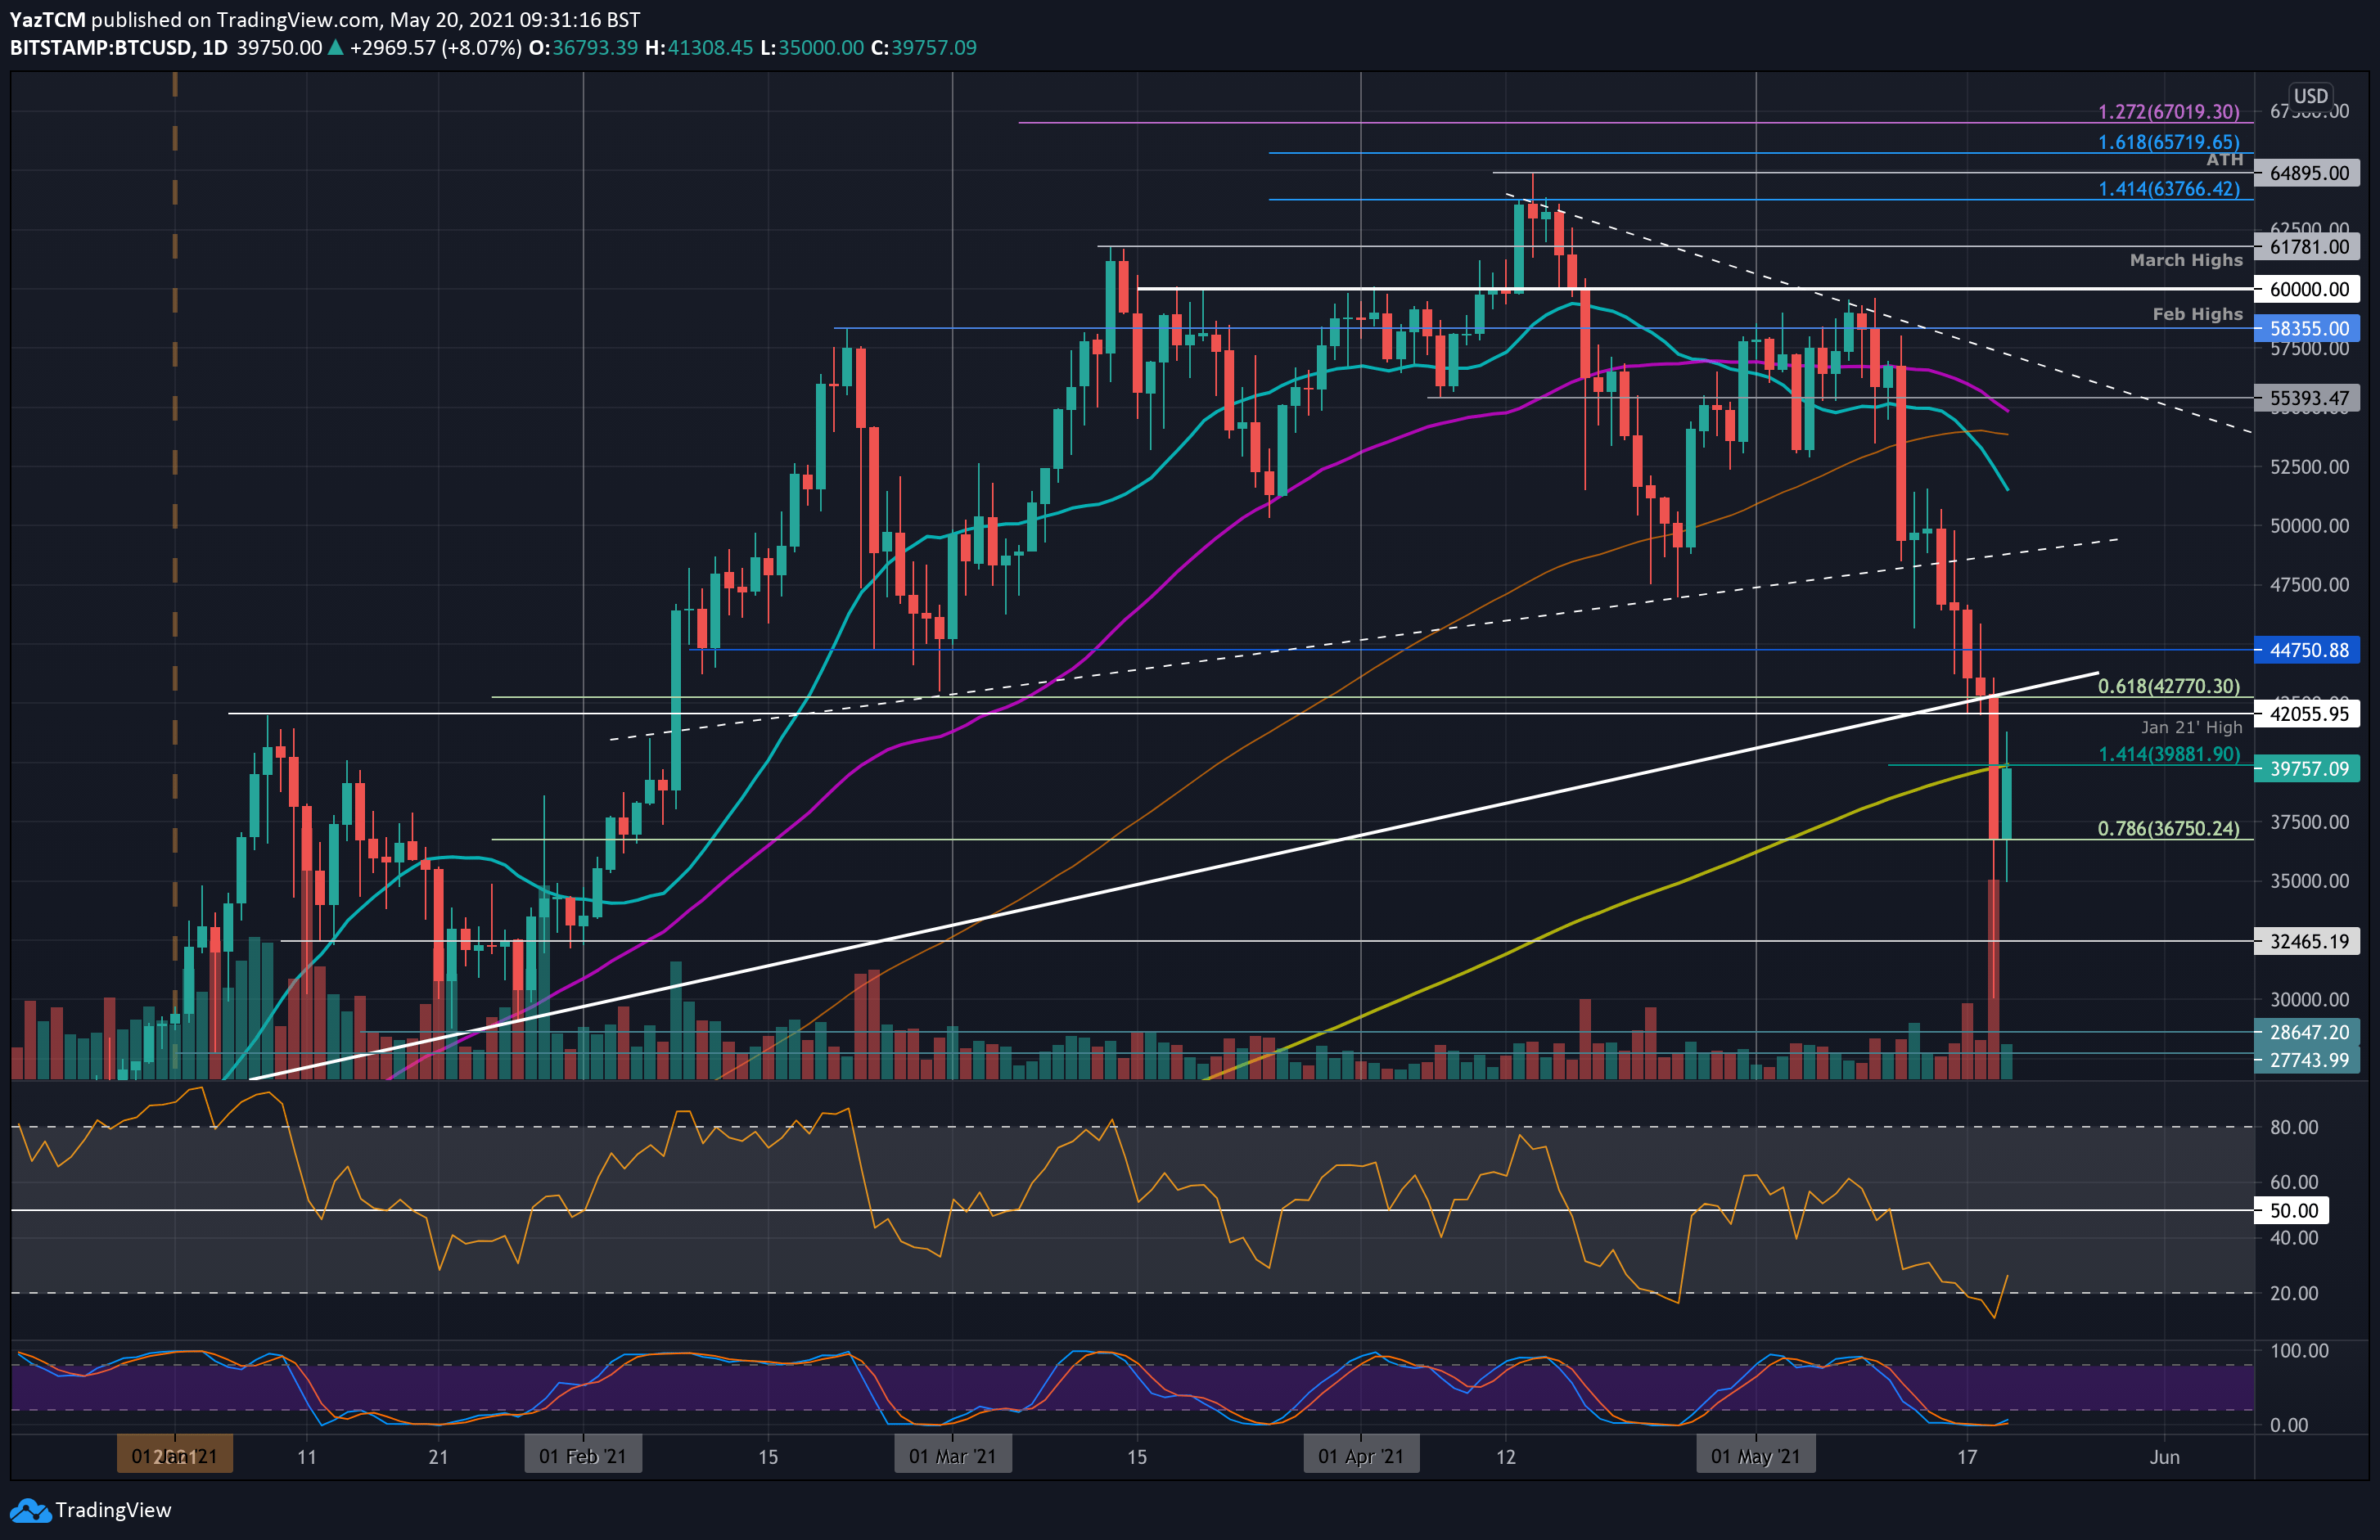Select the 01 Feb '21 date marker

583,1456
